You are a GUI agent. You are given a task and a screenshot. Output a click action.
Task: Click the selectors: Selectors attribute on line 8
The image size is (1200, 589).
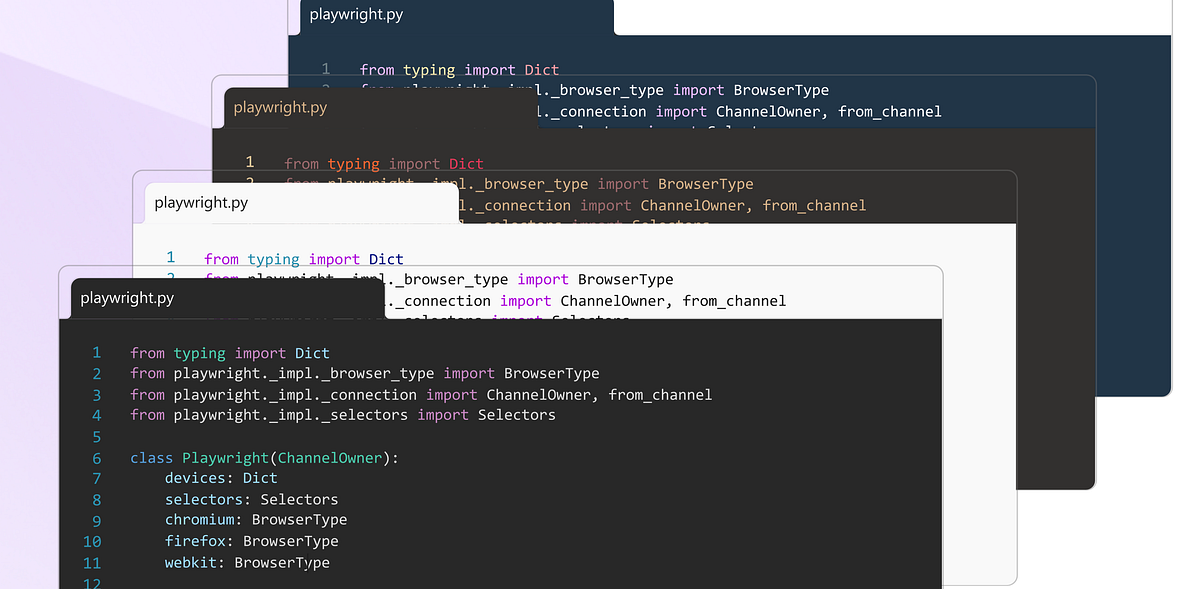250,499
